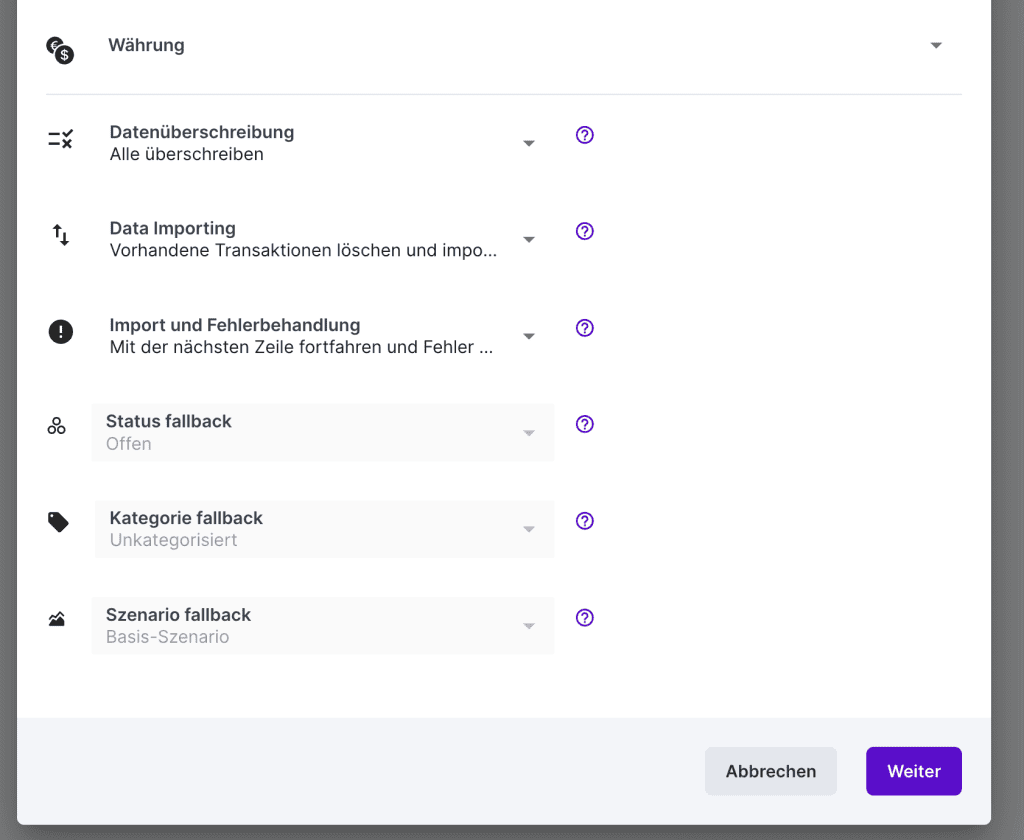View help for Kategorie fallback
This screenshot has width=1024, height=840.
pyautogui.click(x=585, y=521)
